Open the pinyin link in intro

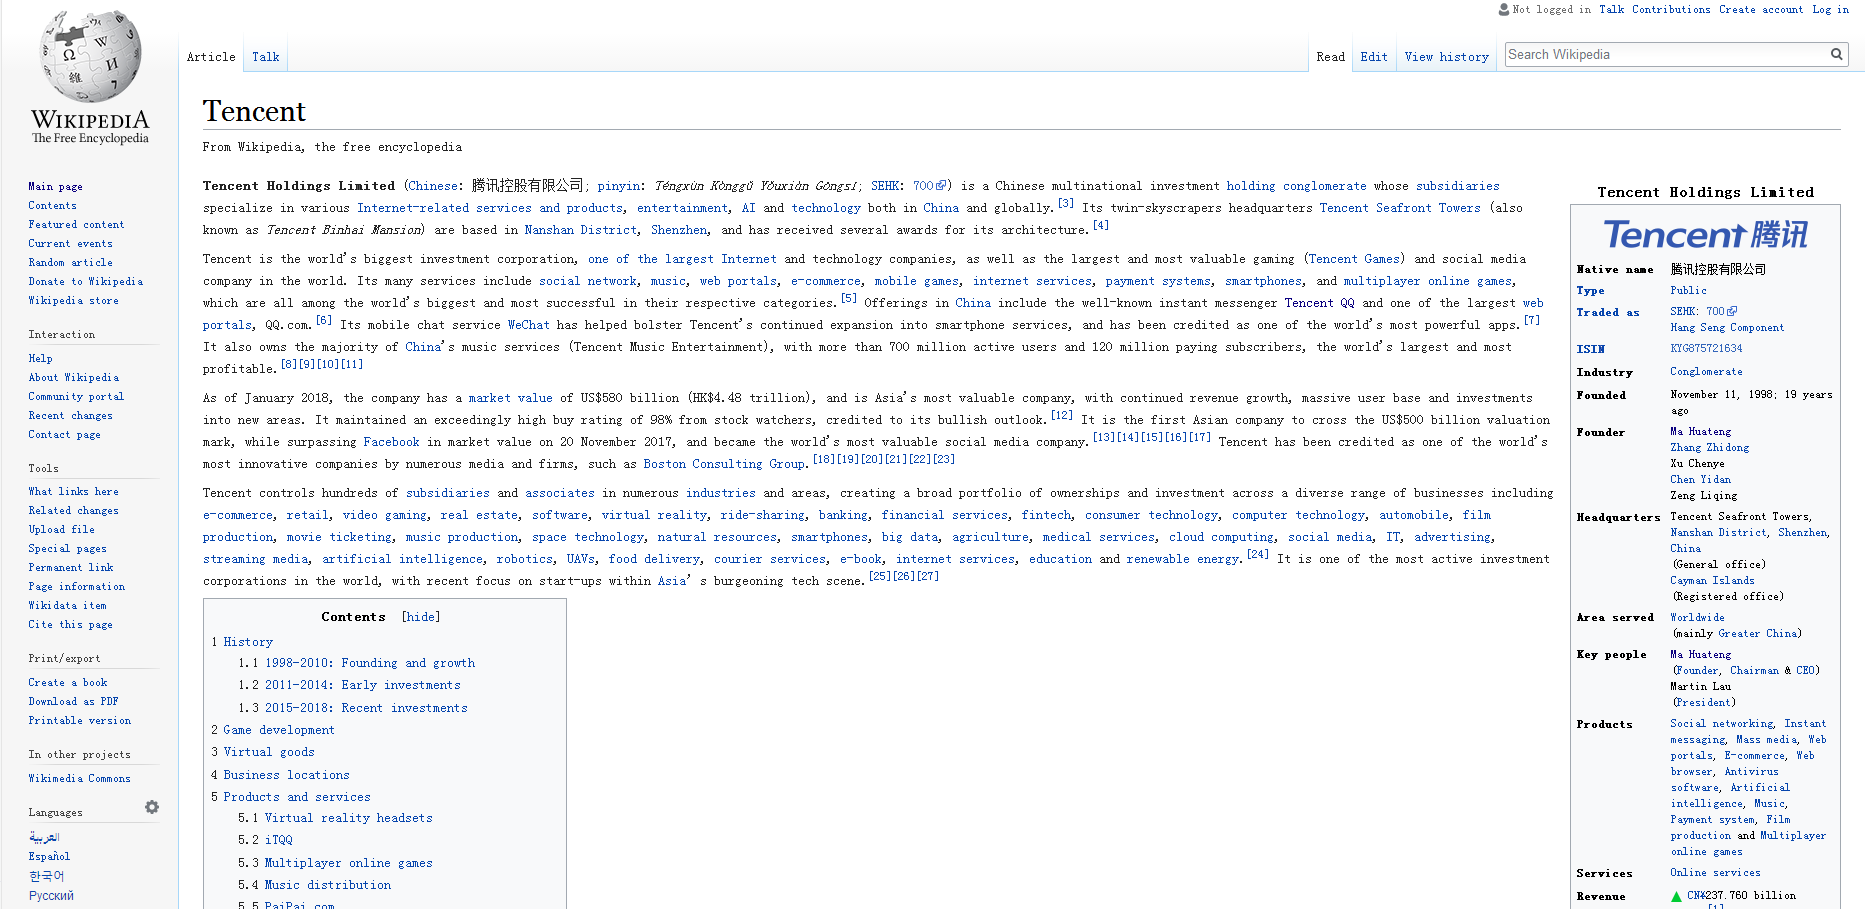(x=619, y=186)
